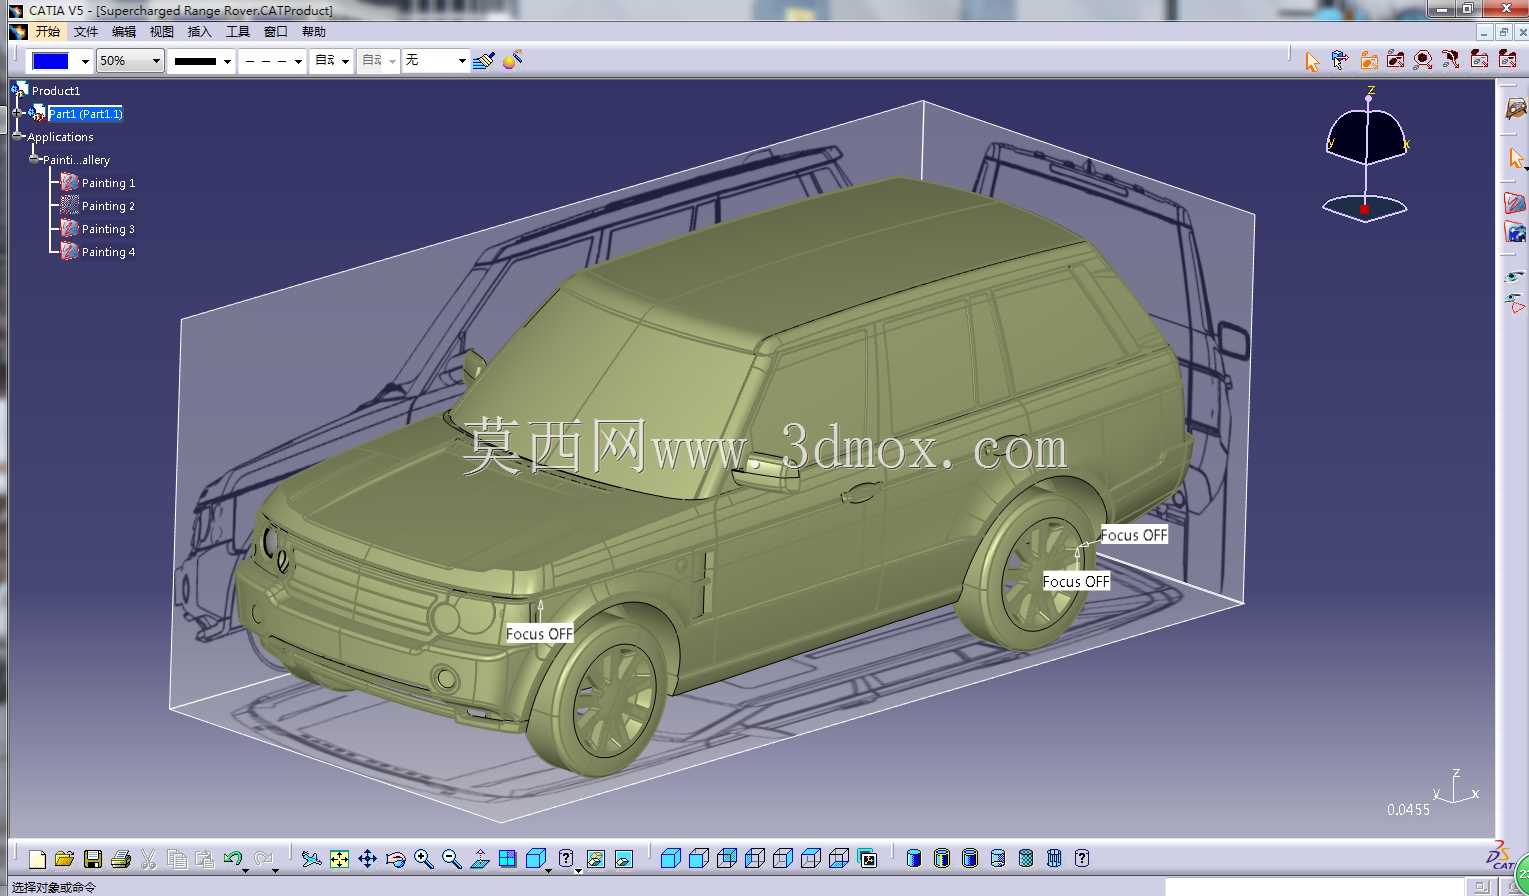
Task: Activate the Fly mode airplane icon
Action: point(312,859)
